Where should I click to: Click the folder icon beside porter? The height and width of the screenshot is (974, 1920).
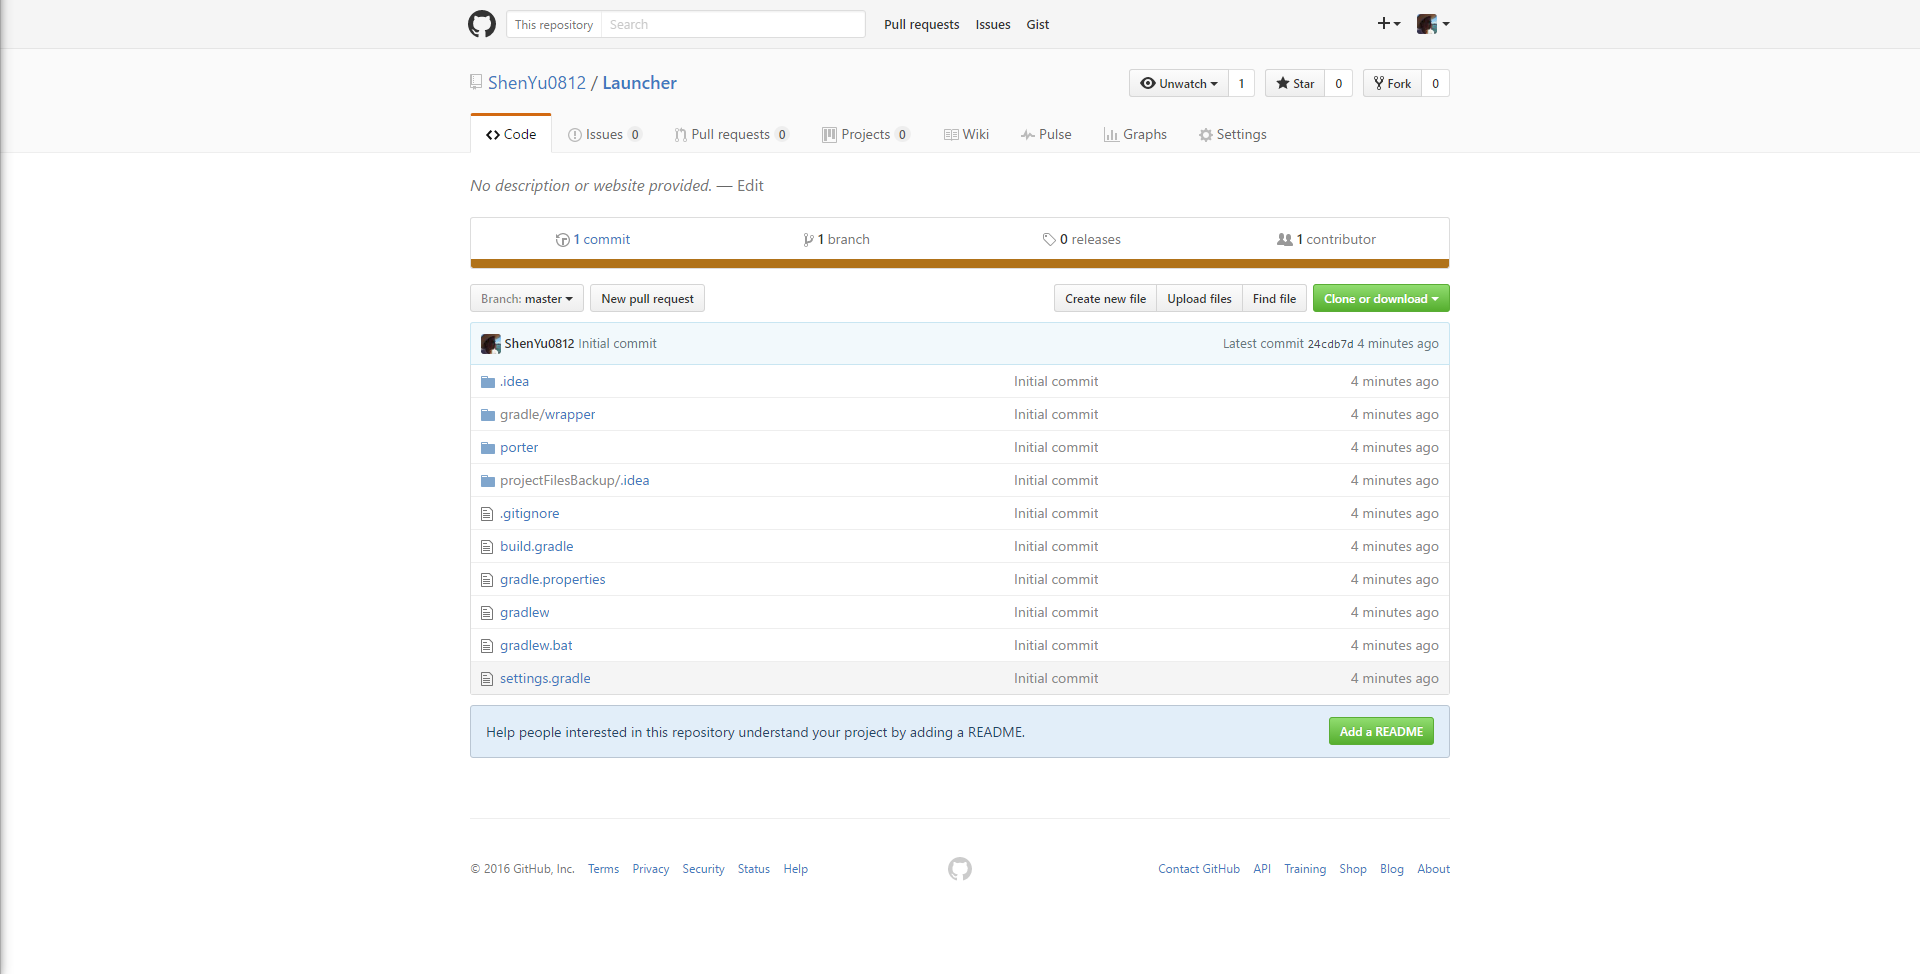click(x=488, y=447)
